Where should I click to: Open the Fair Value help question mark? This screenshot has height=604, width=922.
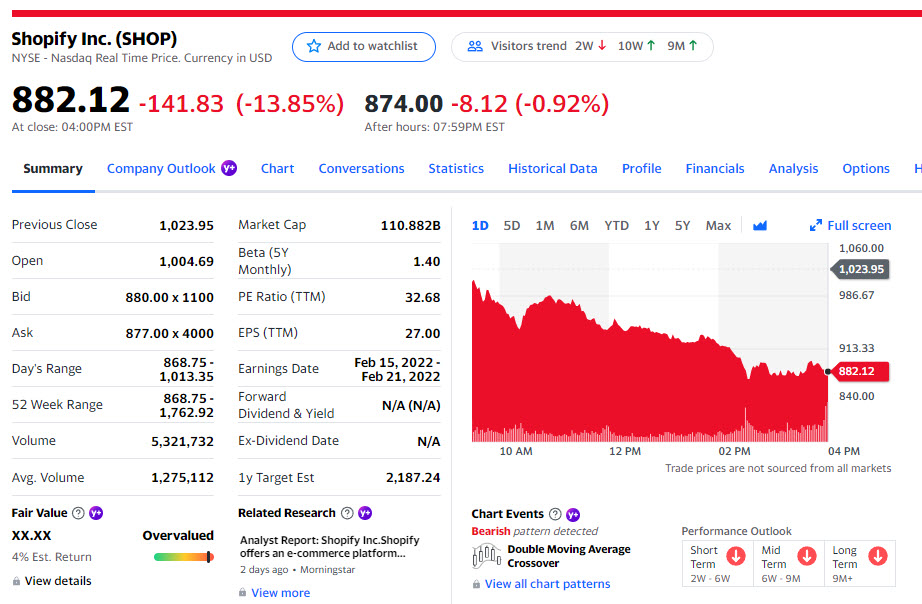pos(78,513)
